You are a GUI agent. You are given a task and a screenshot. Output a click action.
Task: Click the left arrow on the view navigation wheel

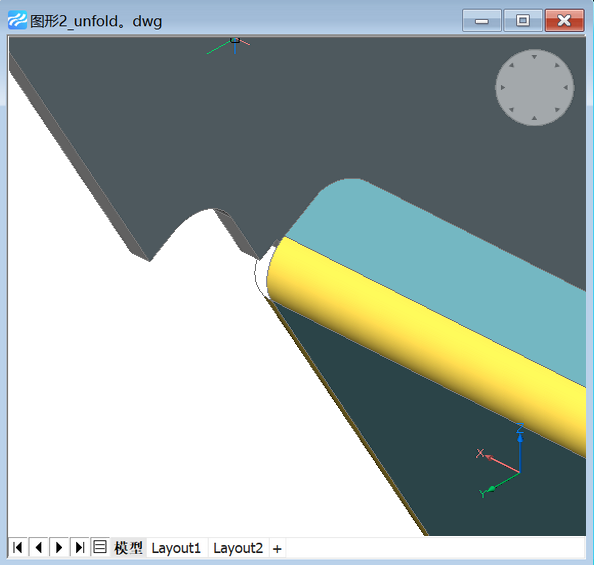click(x=503, y=87)
